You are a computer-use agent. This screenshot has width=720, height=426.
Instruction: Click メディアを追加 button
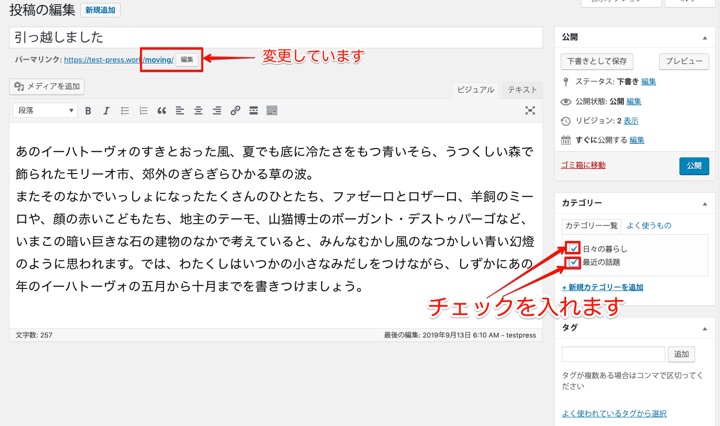pos(47,86)
